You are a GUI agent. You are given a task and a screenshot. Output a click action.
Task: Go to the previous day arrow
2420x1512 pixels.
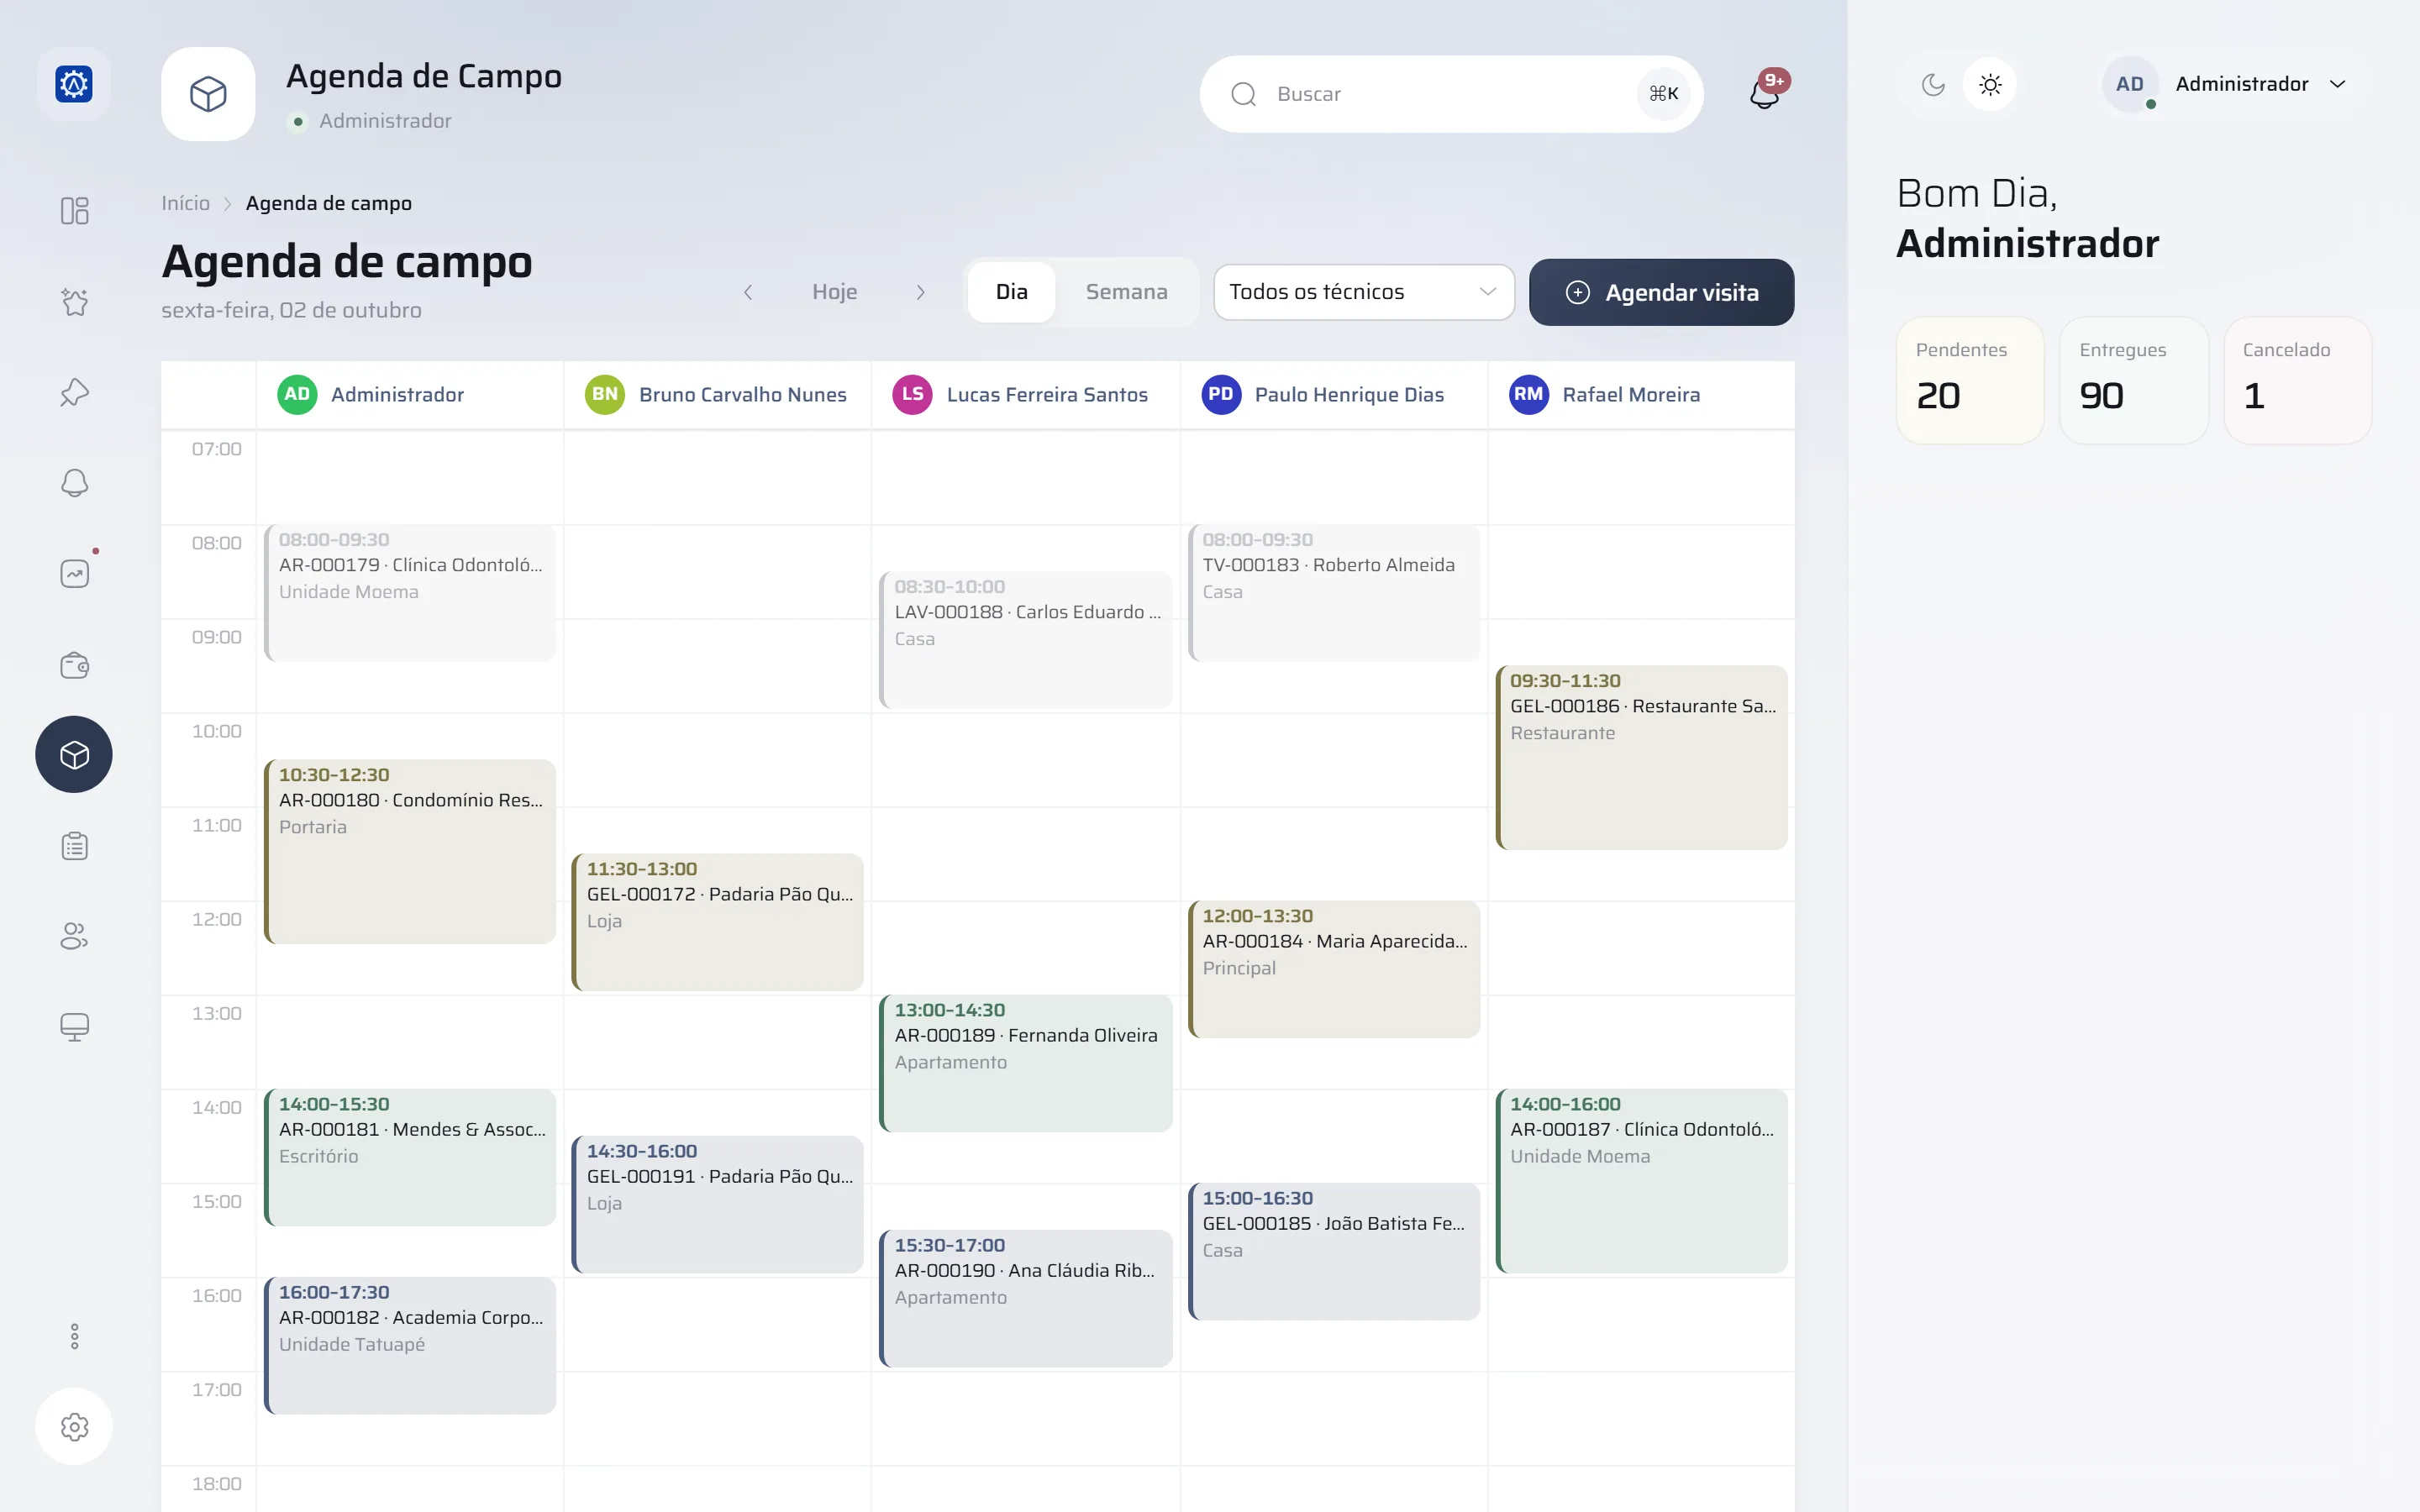[748, 292]
